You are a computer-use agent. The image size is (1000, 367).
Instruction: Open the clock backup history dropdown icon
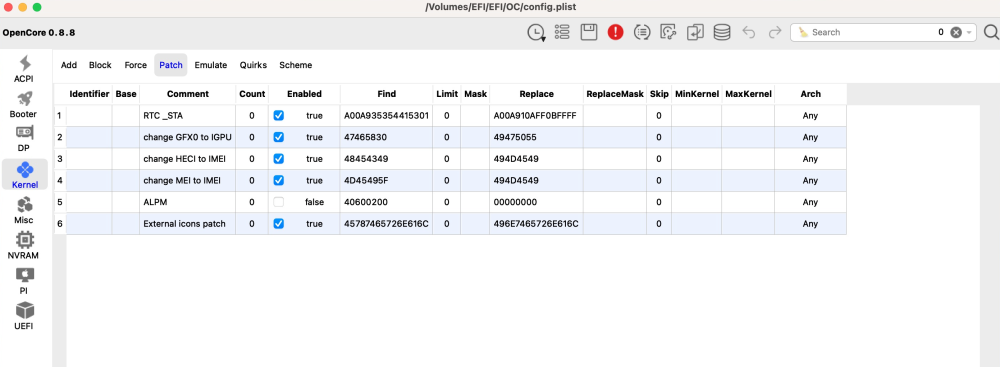click(x=536, y=33)
